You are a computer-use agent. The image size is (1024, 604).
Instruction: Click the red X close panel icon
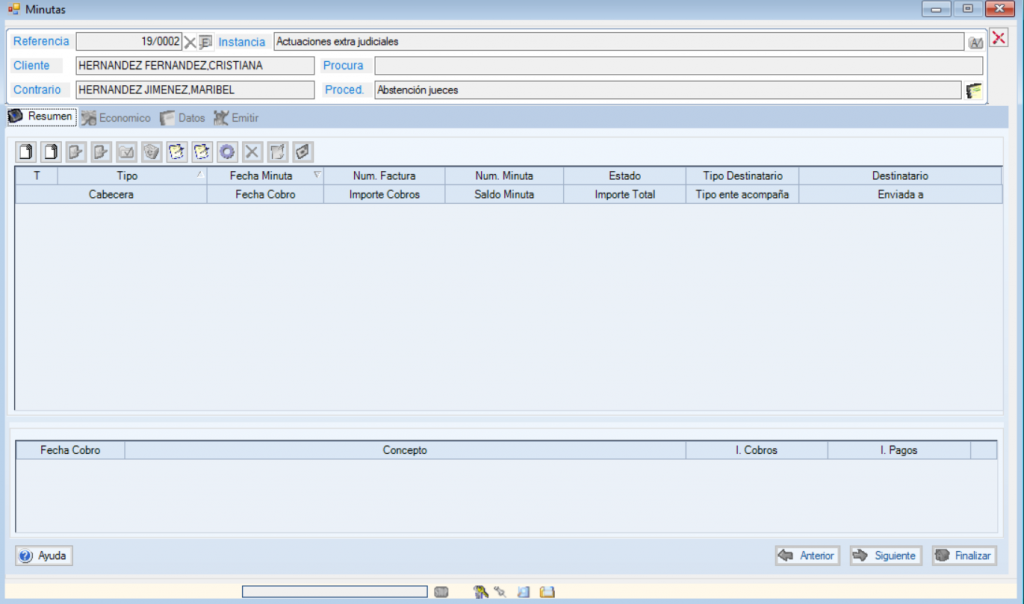click(998, 39)
